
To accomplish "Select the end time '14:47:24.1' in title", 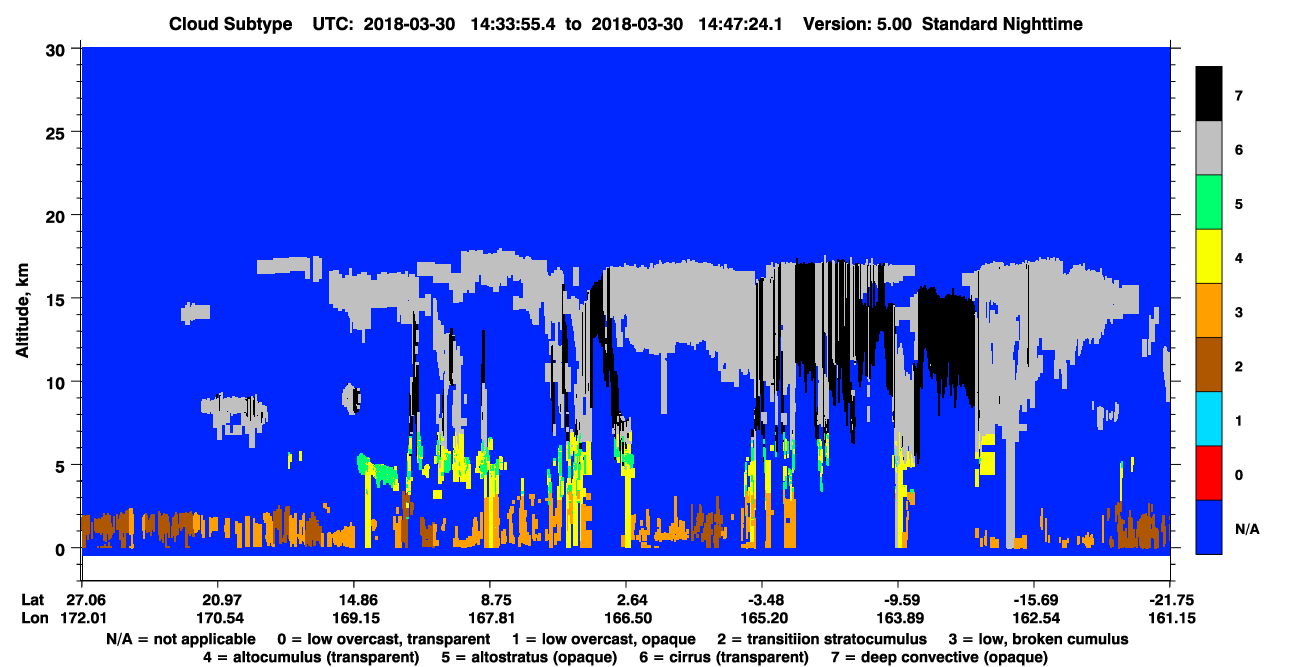I will 741,24.
